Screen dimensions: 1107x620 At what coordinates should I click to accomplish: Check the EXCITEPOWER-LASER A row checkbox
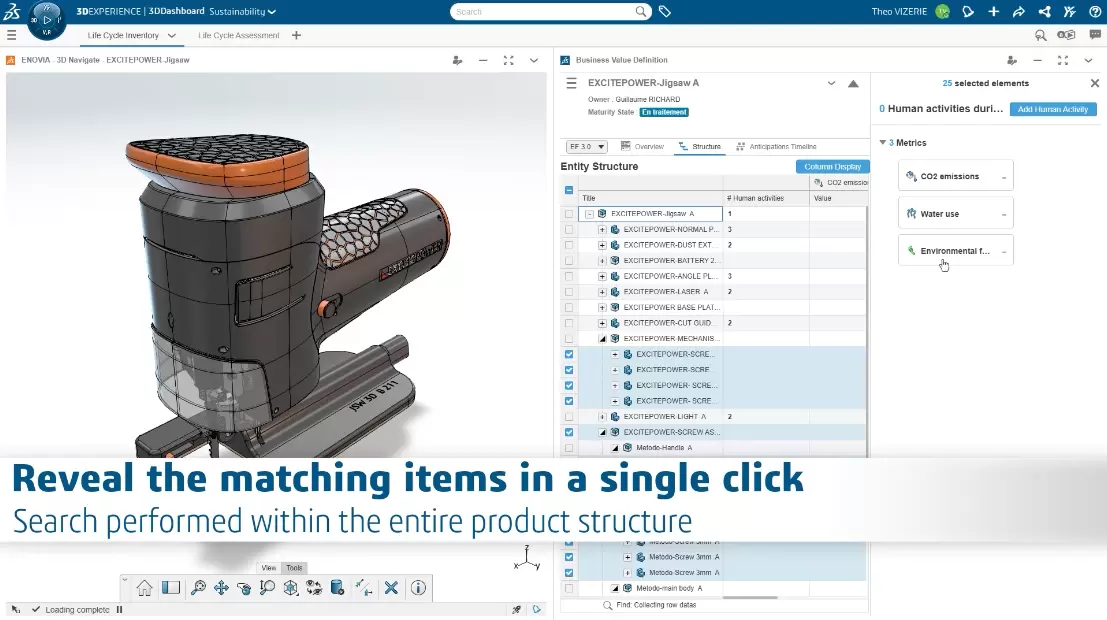569,292
